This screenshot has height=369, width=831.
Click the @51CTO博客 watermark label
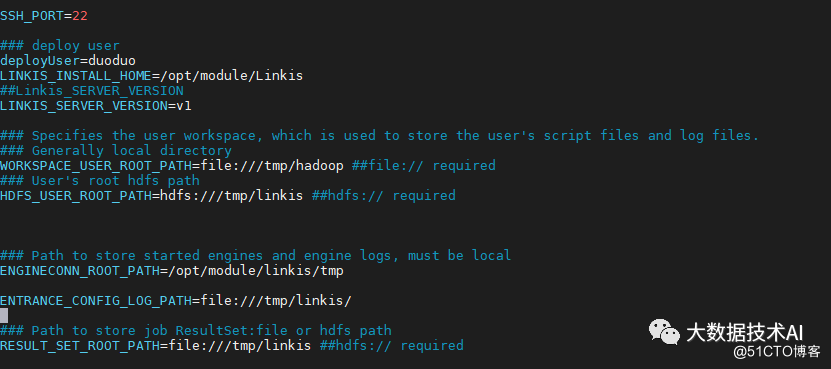(776, 352)
